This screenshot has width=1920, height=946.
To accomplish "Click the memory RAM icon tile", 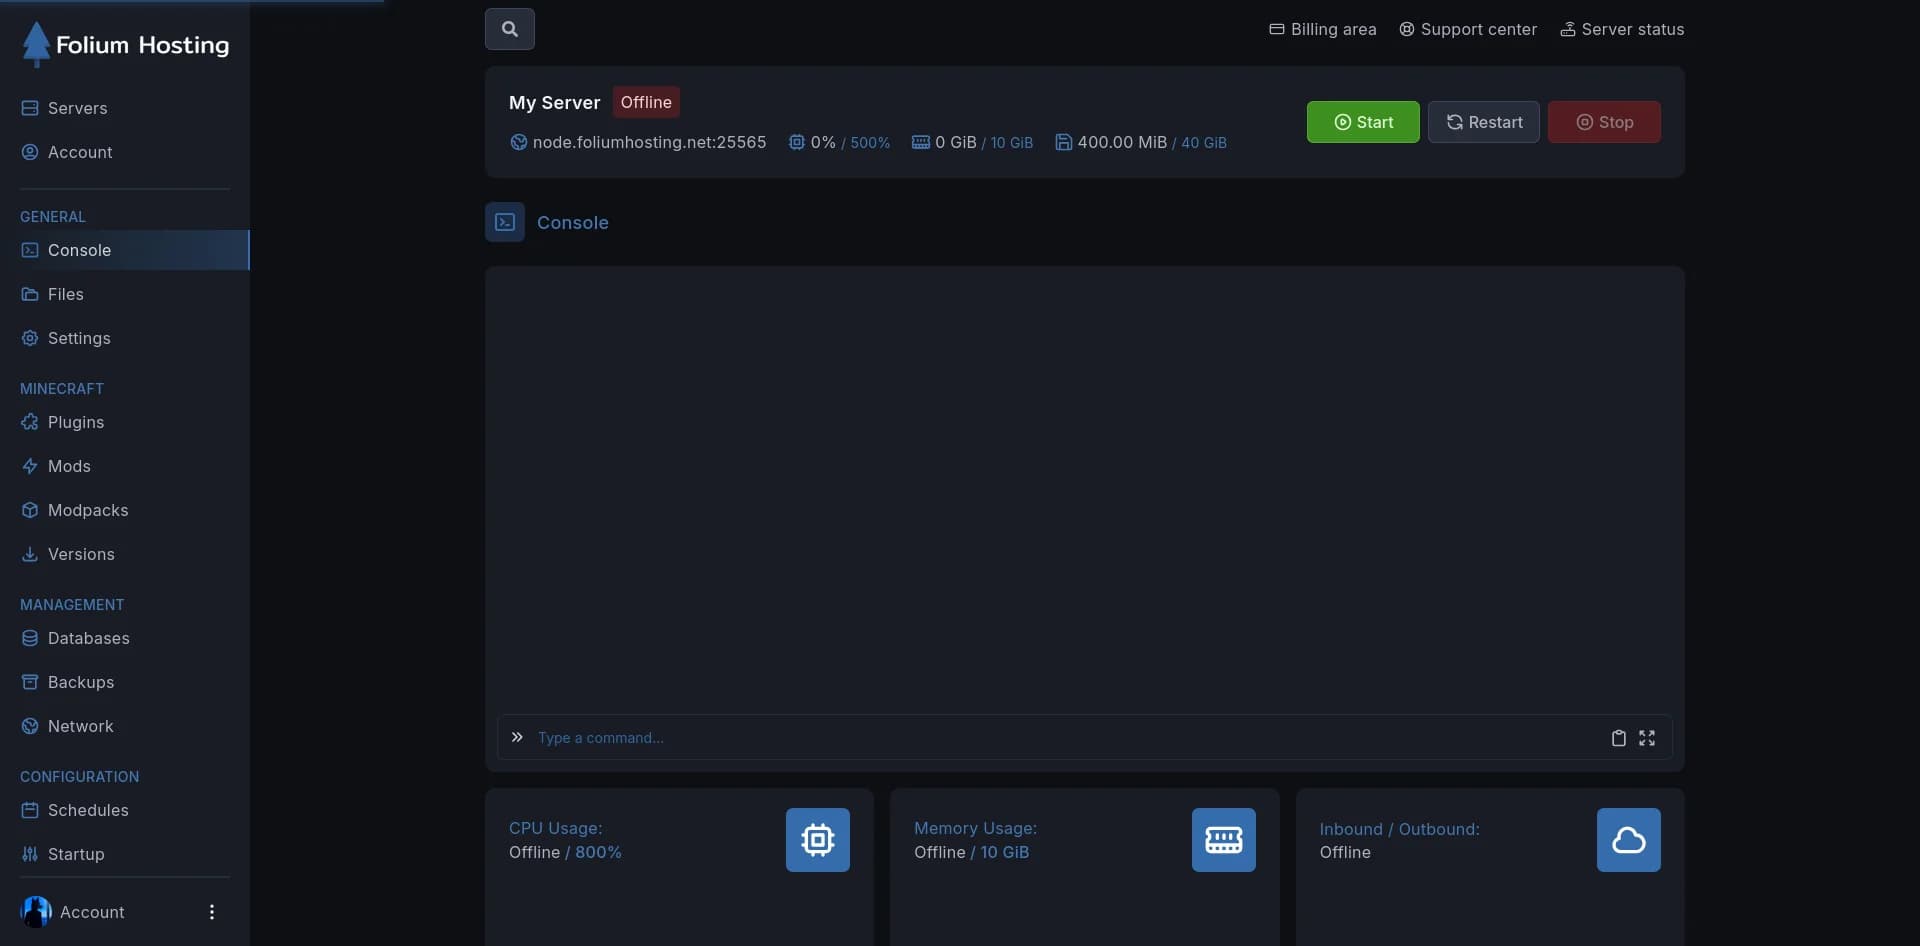I will [x=1224, y=840].
